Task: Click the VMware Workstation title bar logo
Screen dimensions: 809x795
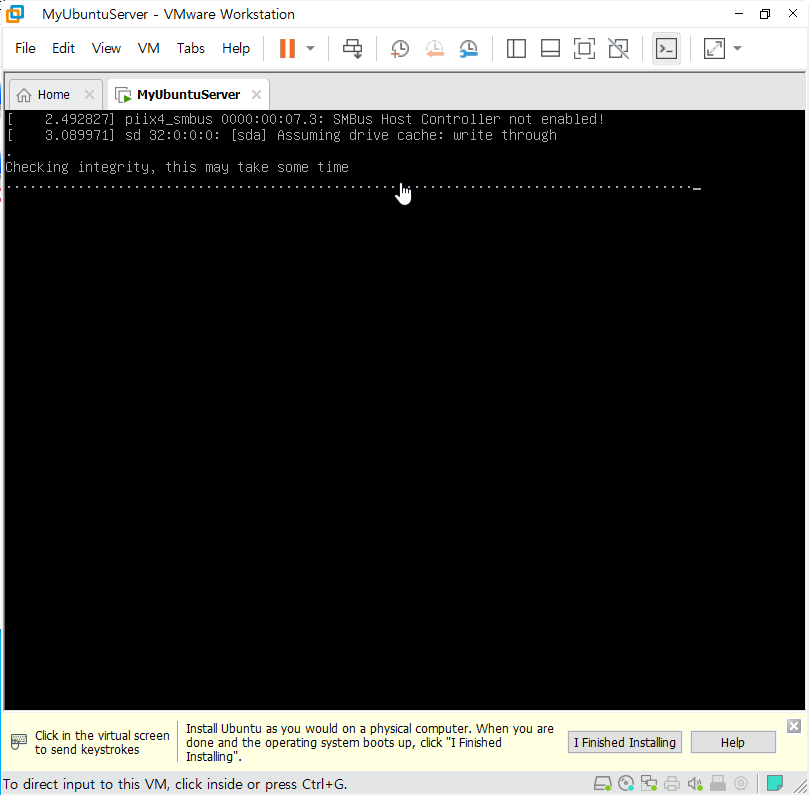Action: coord(15,14)
